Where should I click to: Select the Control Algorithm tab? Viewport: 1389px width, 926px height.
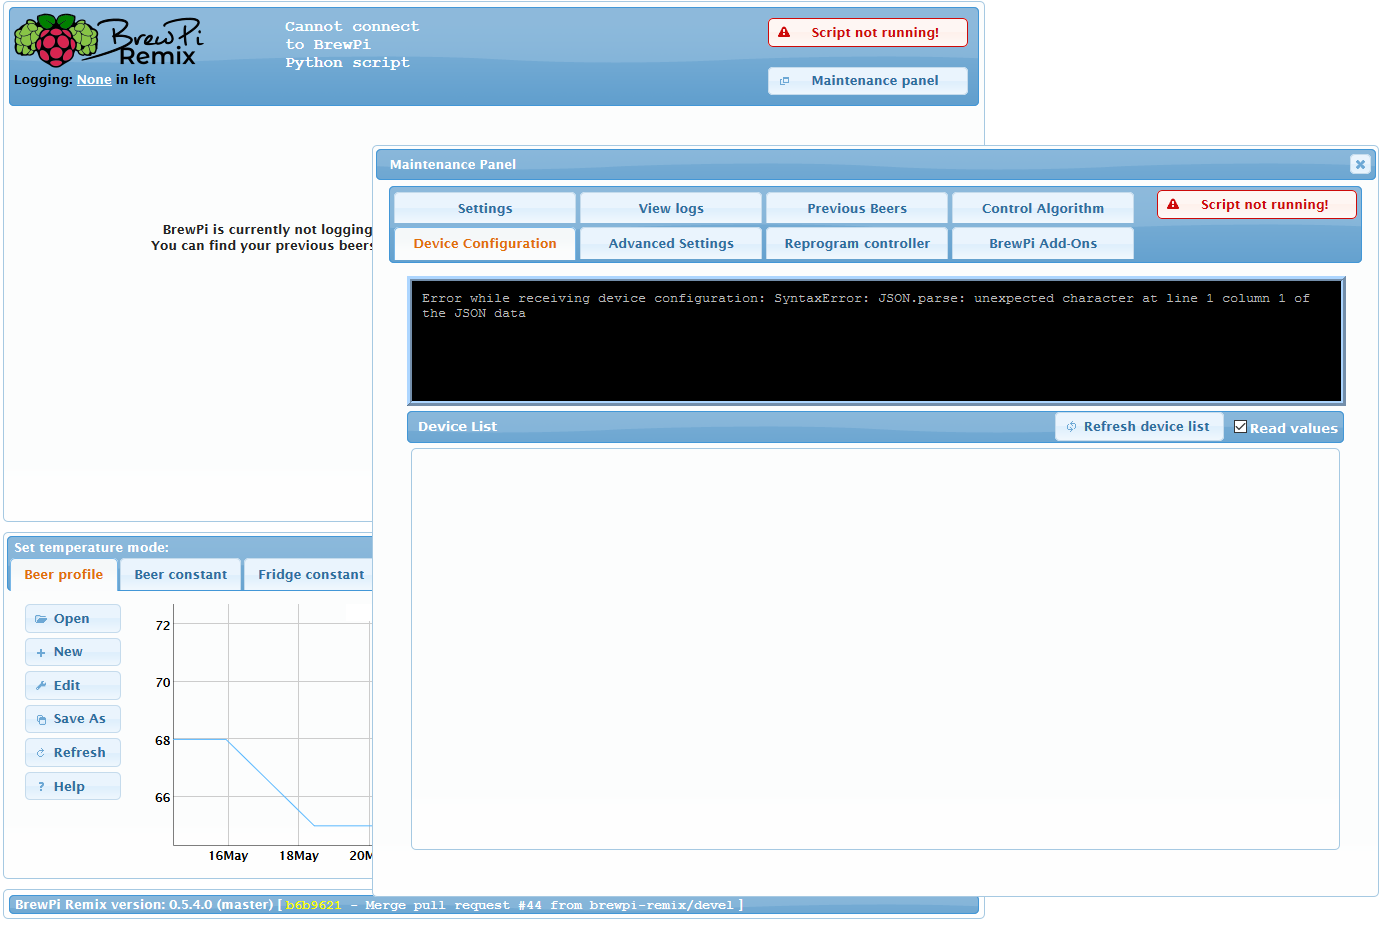point(1043,208)
